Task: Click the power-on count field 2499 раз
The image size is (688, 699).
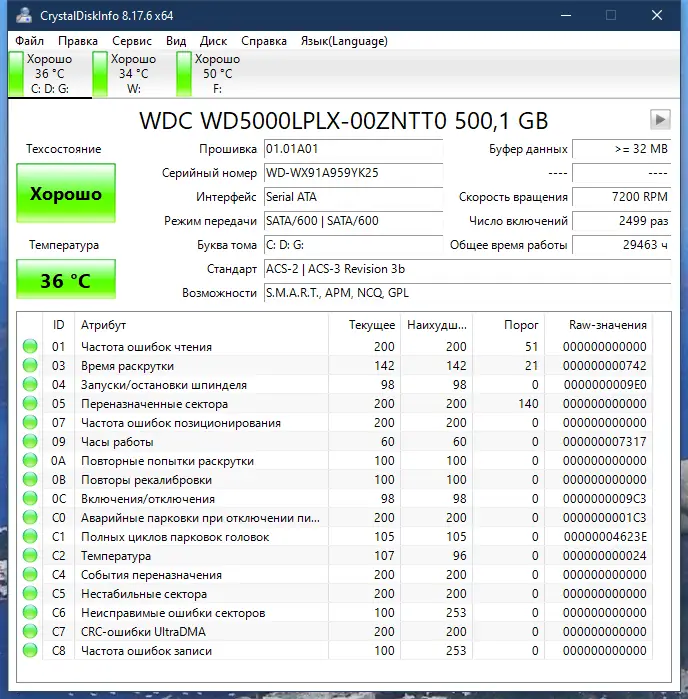Action: click(x=622, y=221)
